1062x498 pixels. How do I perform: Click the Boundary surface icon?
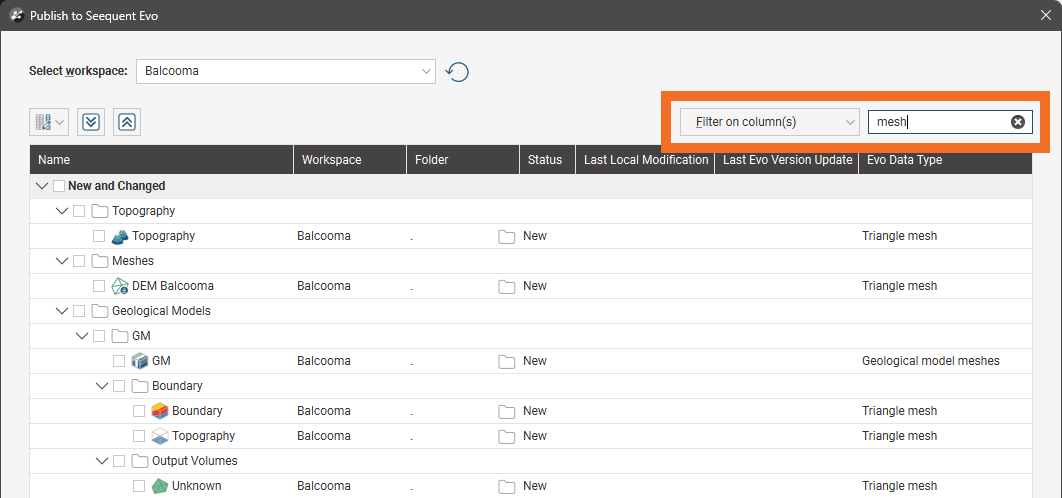tap(160, 411)
